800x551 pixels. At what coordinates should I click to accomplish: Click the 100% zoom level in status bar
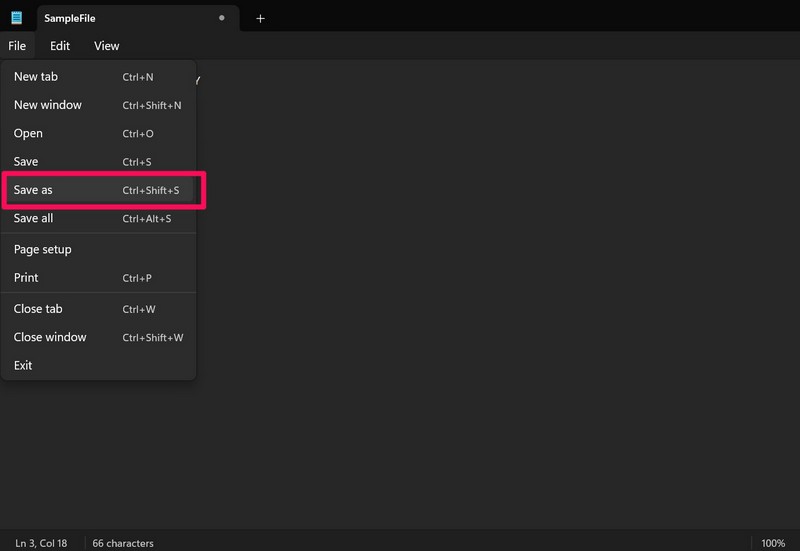pos(772,543)
